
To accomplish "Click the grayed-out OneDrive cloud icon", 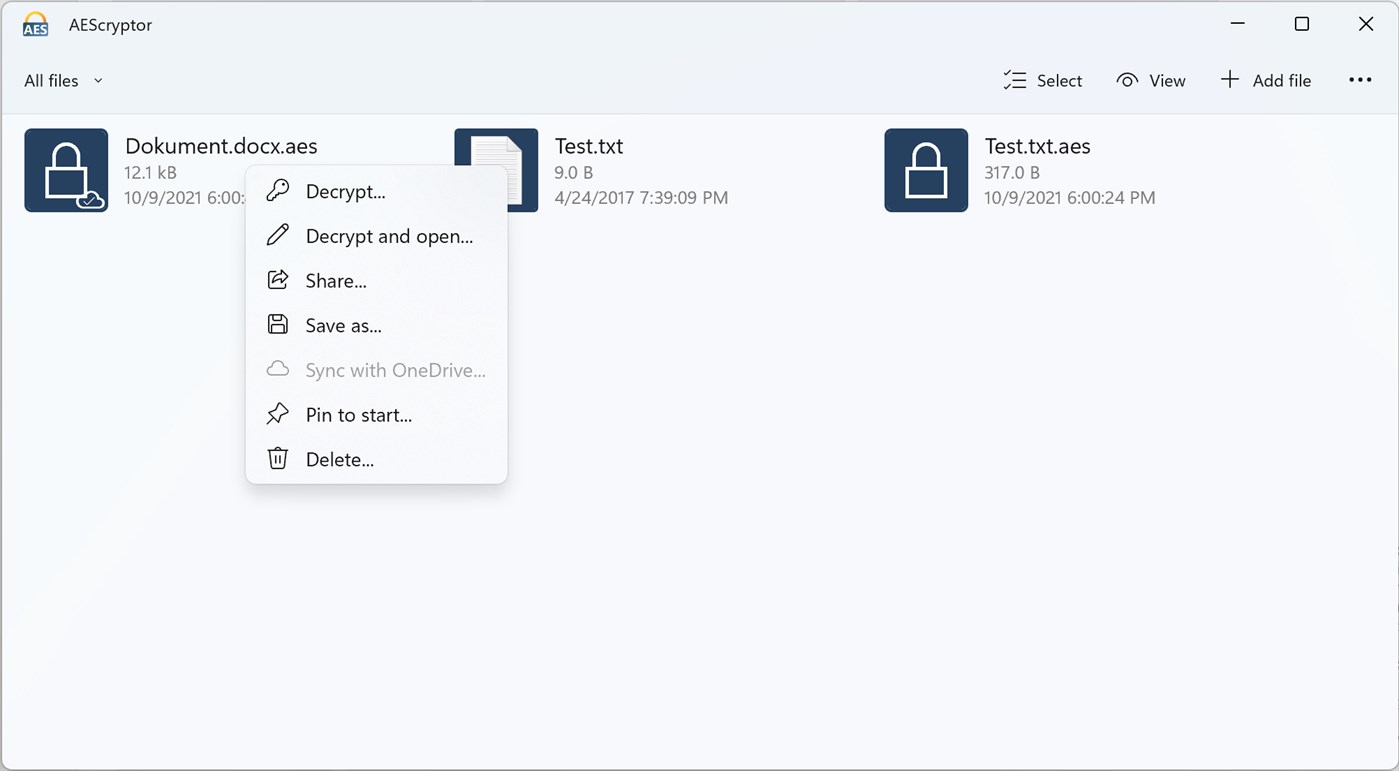I will 277,369.
